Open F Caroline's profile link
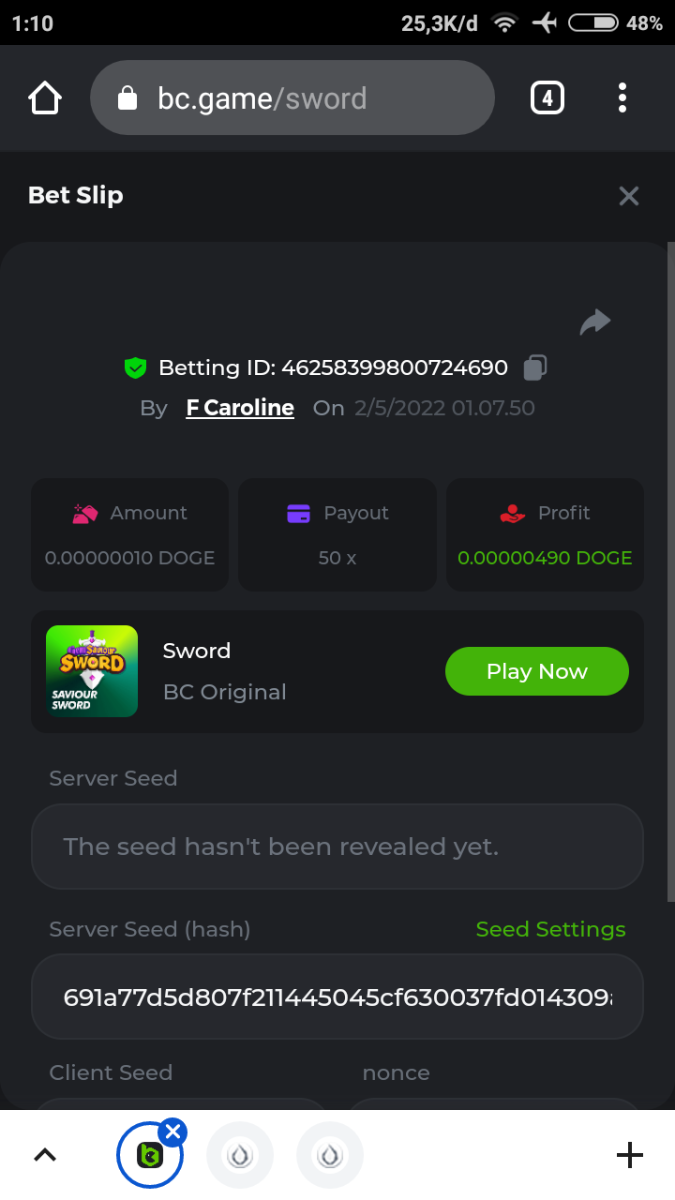Image resolution: width=675 pixels, height=1200 pixels. pos(240,408)
